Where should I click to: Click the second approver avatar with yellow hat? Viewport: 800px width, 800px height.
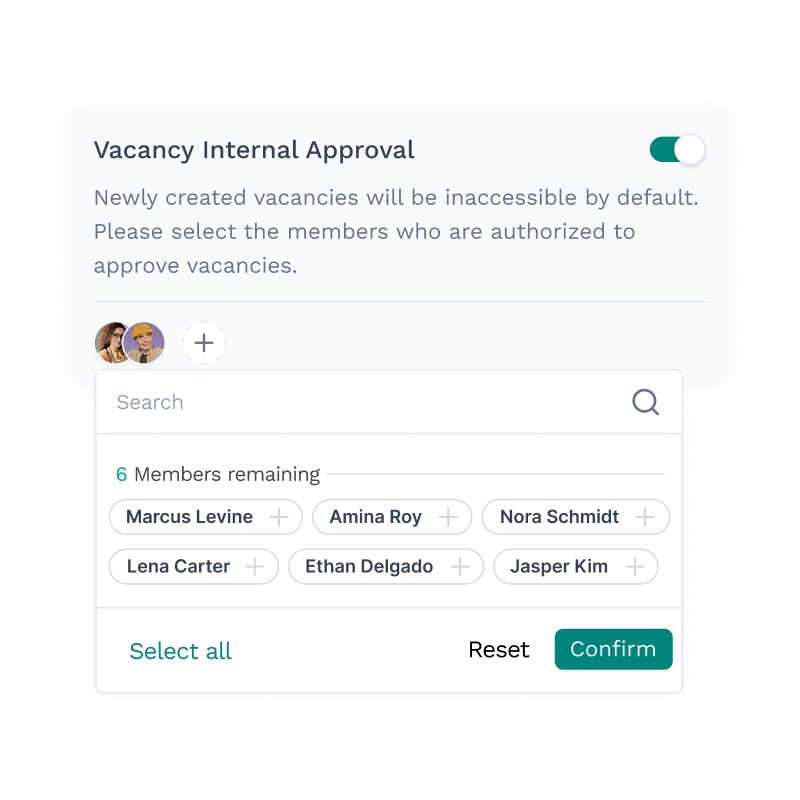pyautogui.click(x=146, y=343)
